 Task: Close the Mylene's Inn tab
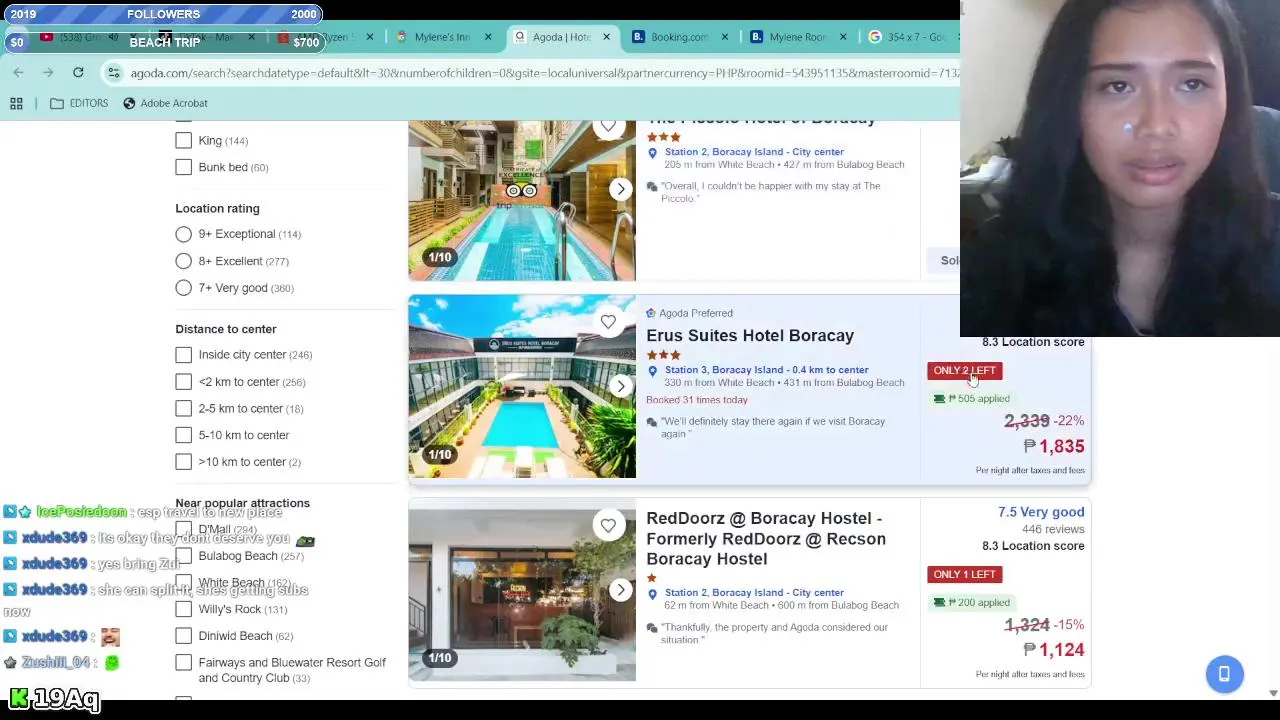pyautogui.click(x=488, y=37)
